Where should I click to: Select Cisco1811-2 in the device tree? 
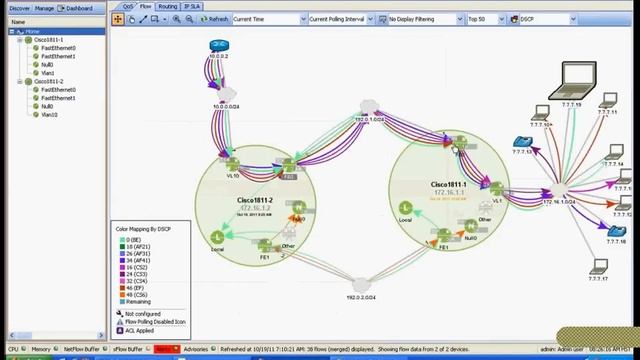(x=49, y=82)
